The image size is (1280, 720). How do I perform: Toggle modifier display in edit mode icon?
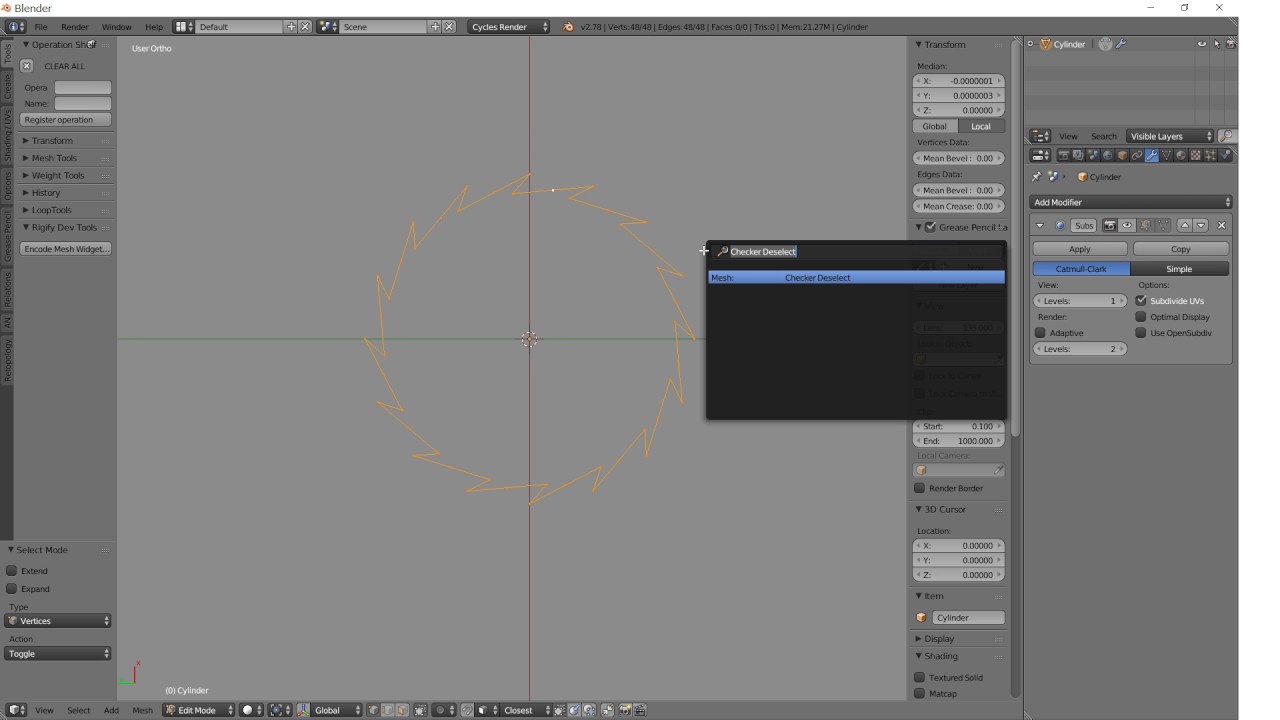coord(1146,226)
